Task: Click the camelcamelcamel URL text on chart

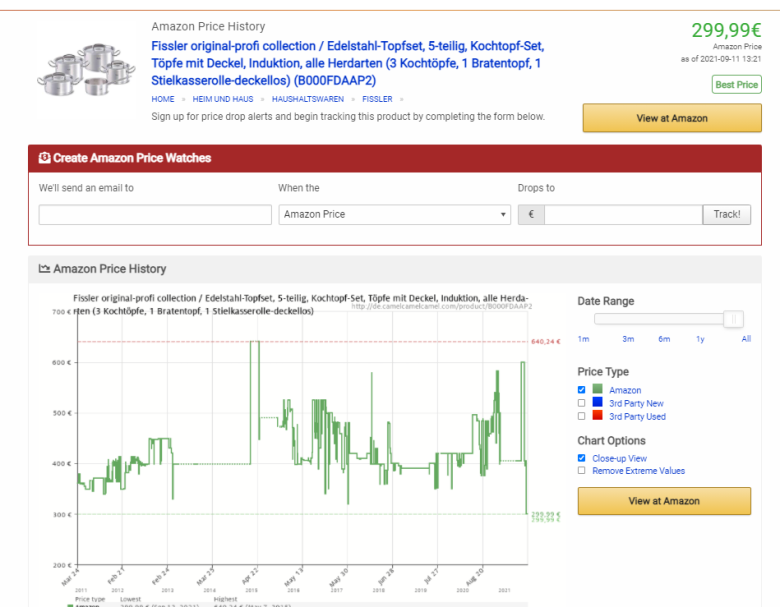Action: coord(442,306)
